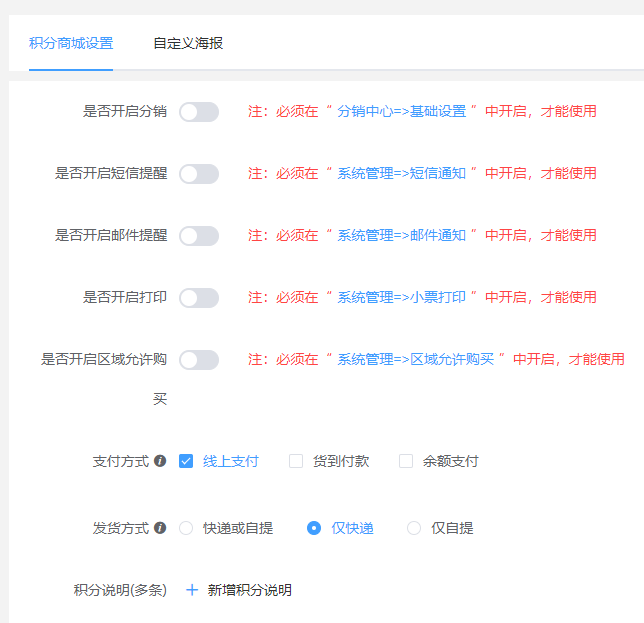Choose the 仅自提 radio option
This screenshot has height=623, width=644.
pos(414,528)
